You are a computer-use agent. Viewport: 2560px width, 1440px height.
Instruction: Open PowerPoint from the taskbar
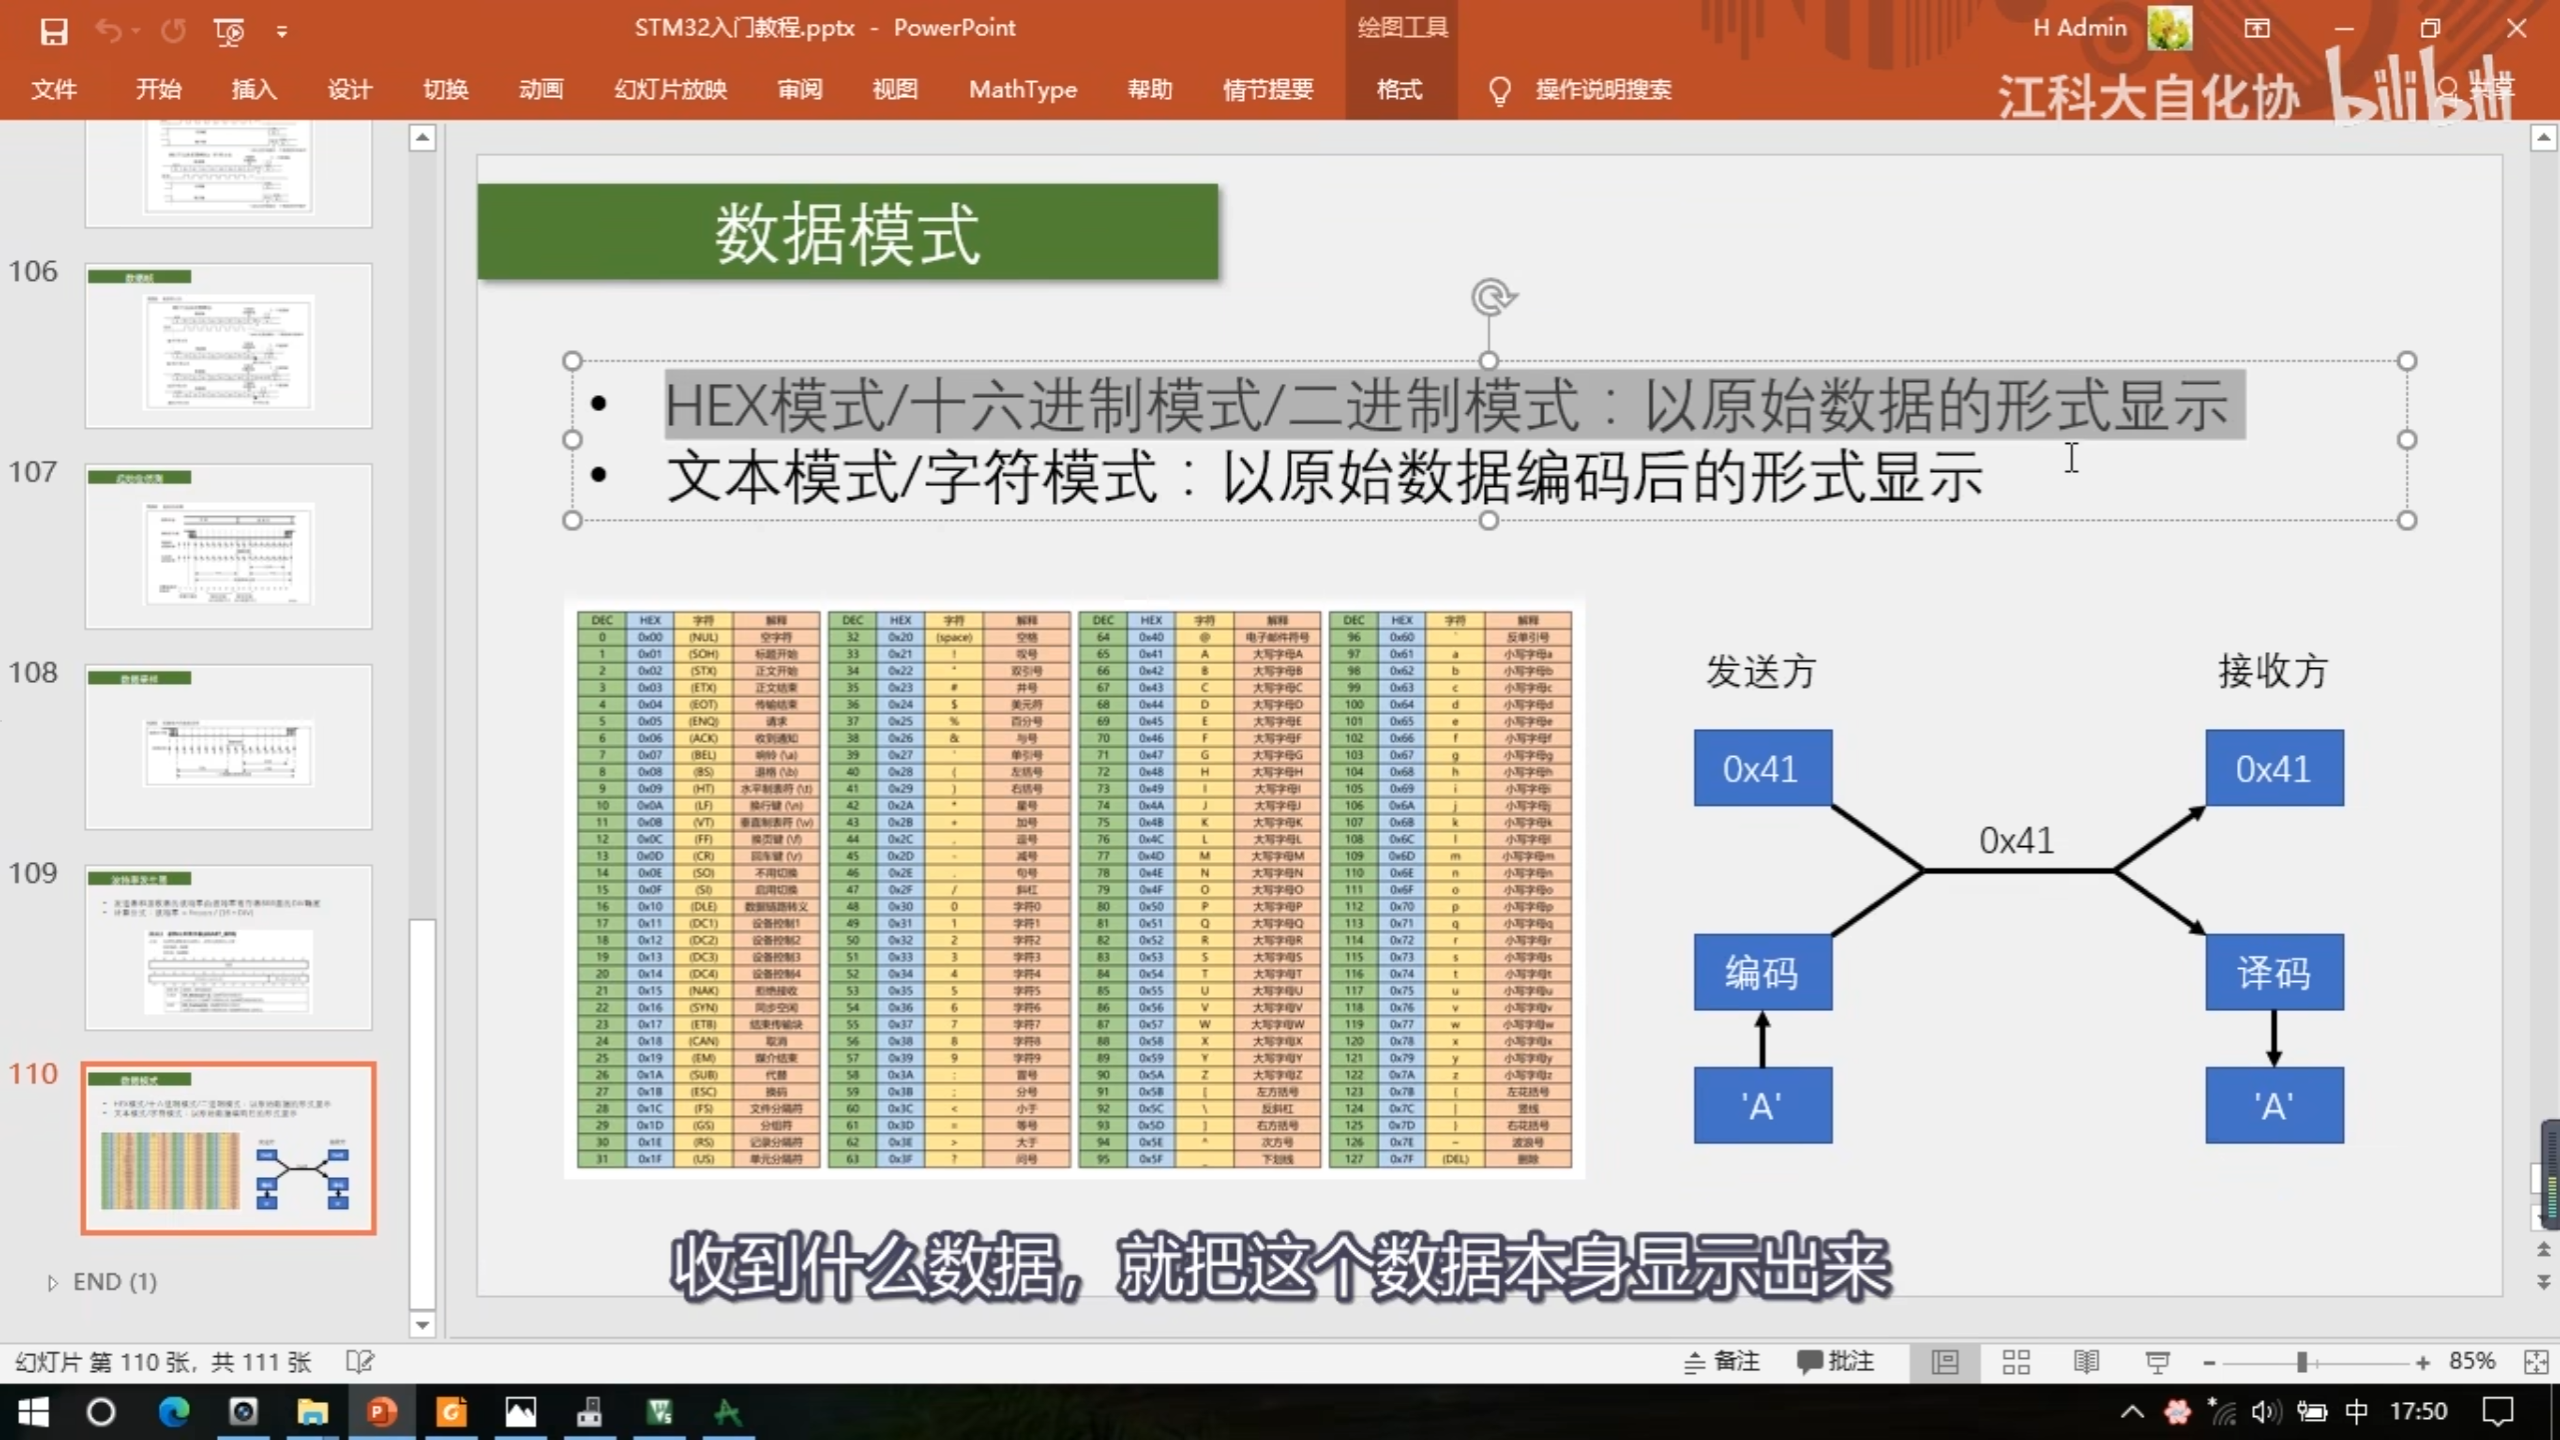coord(381,1412)
